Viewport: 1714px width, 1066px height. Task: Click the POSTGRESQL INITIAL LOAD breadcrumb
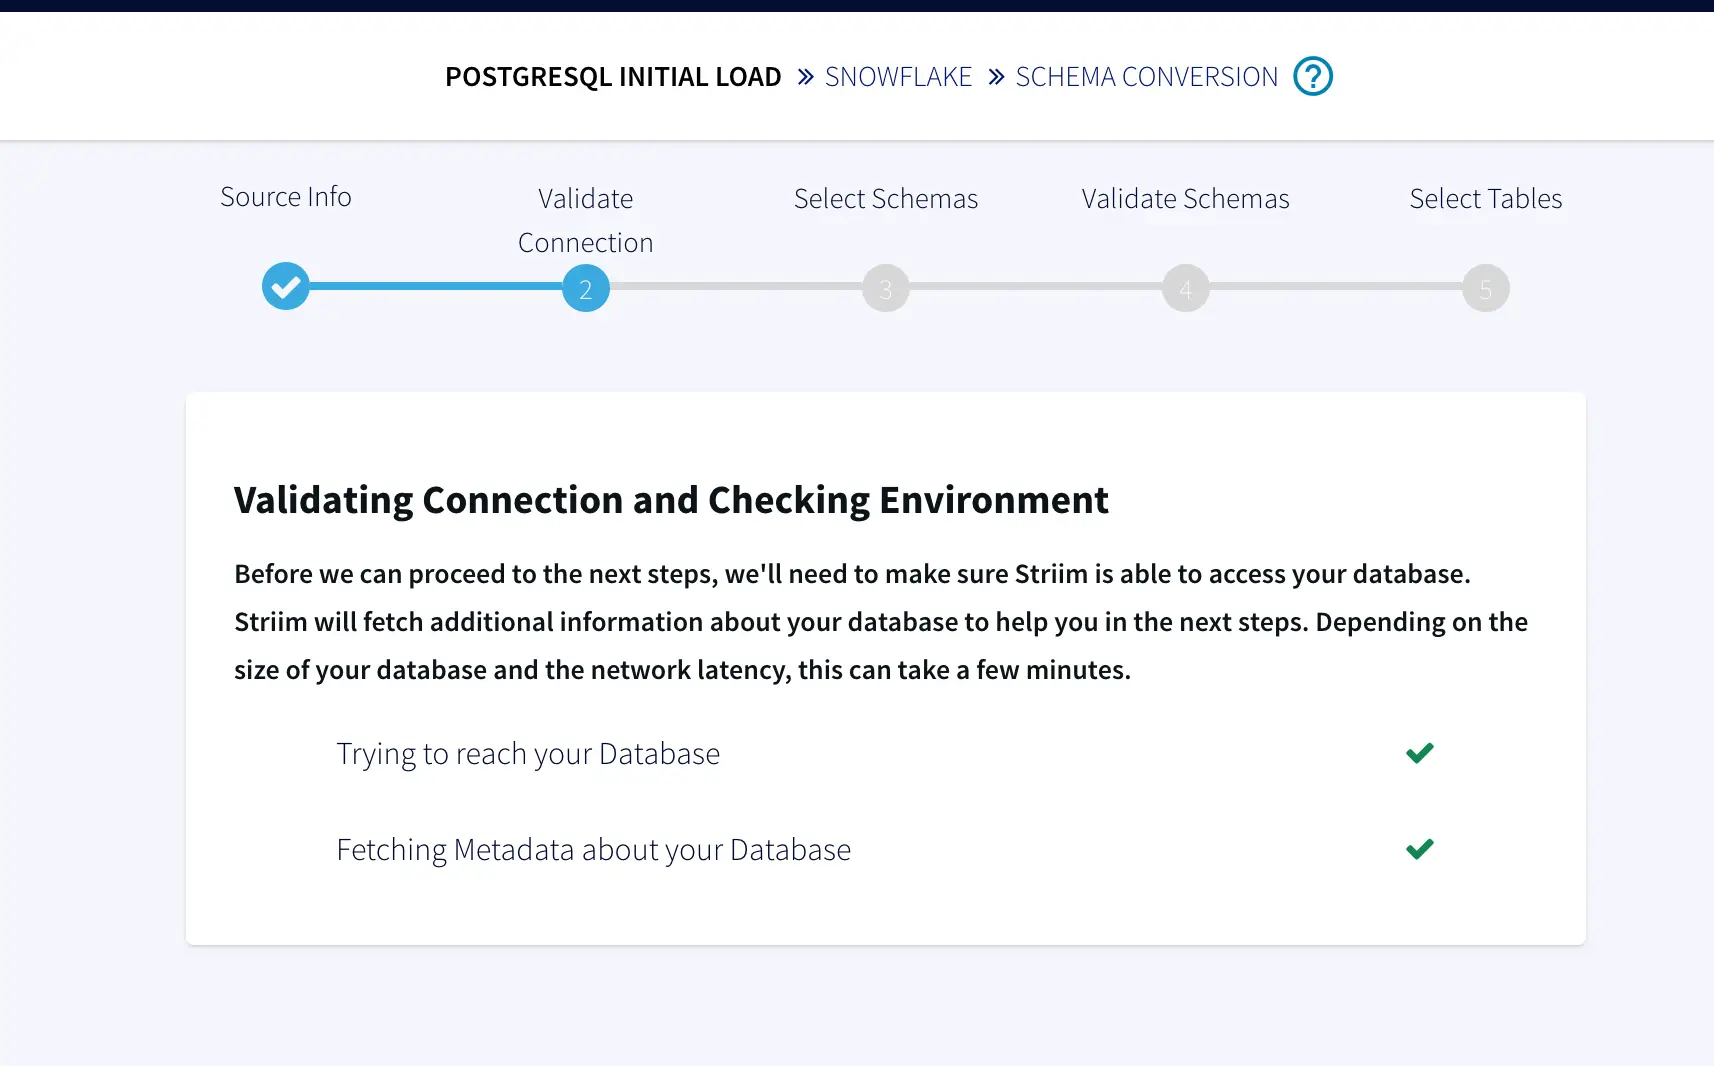tap(613, 77)
